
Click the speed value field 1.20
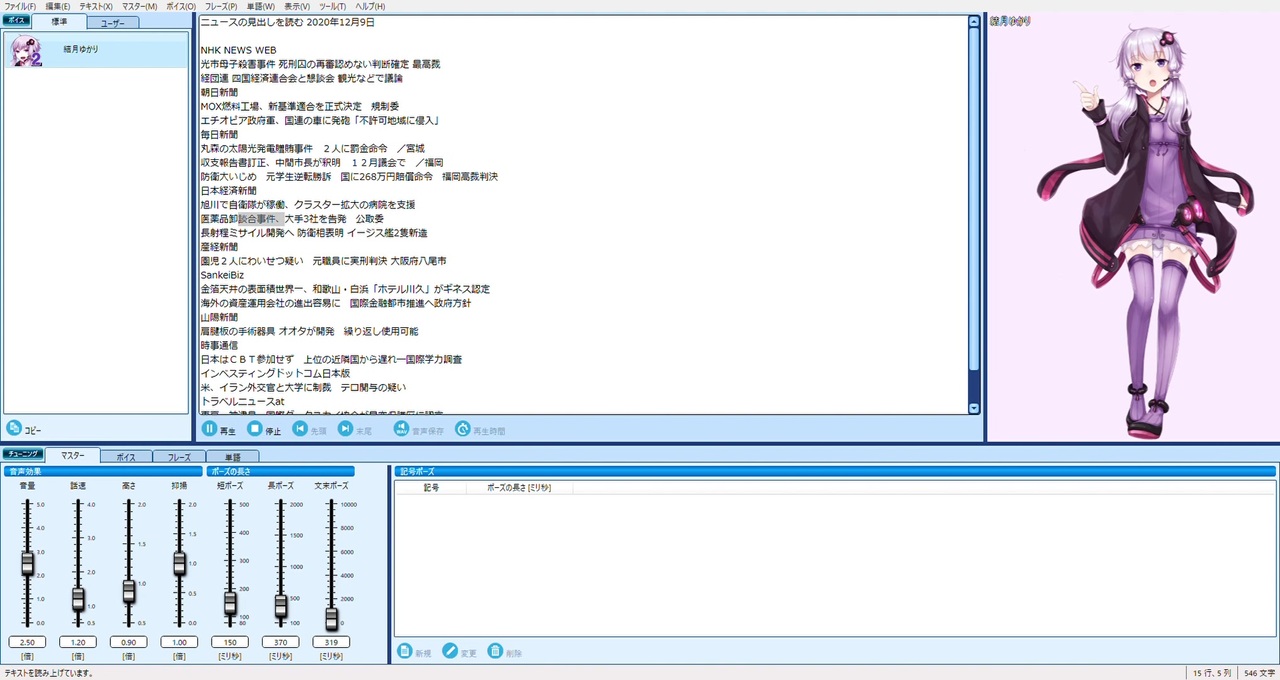(78, 642)
